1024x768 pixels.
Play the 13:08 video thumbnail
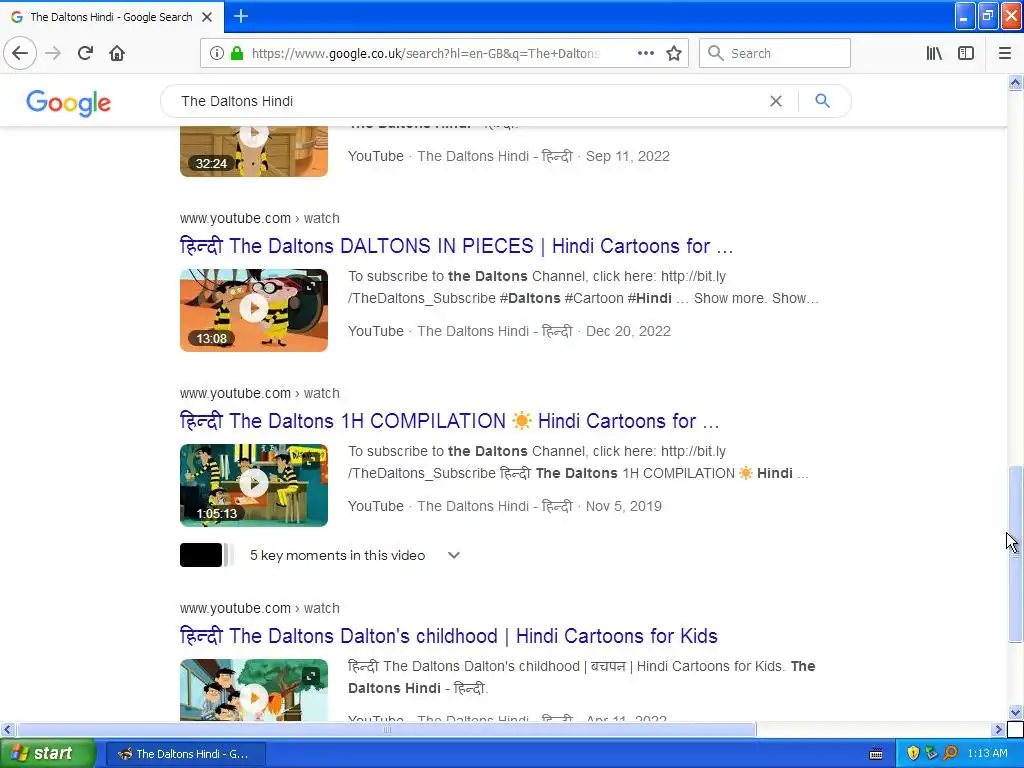[254, 310]
